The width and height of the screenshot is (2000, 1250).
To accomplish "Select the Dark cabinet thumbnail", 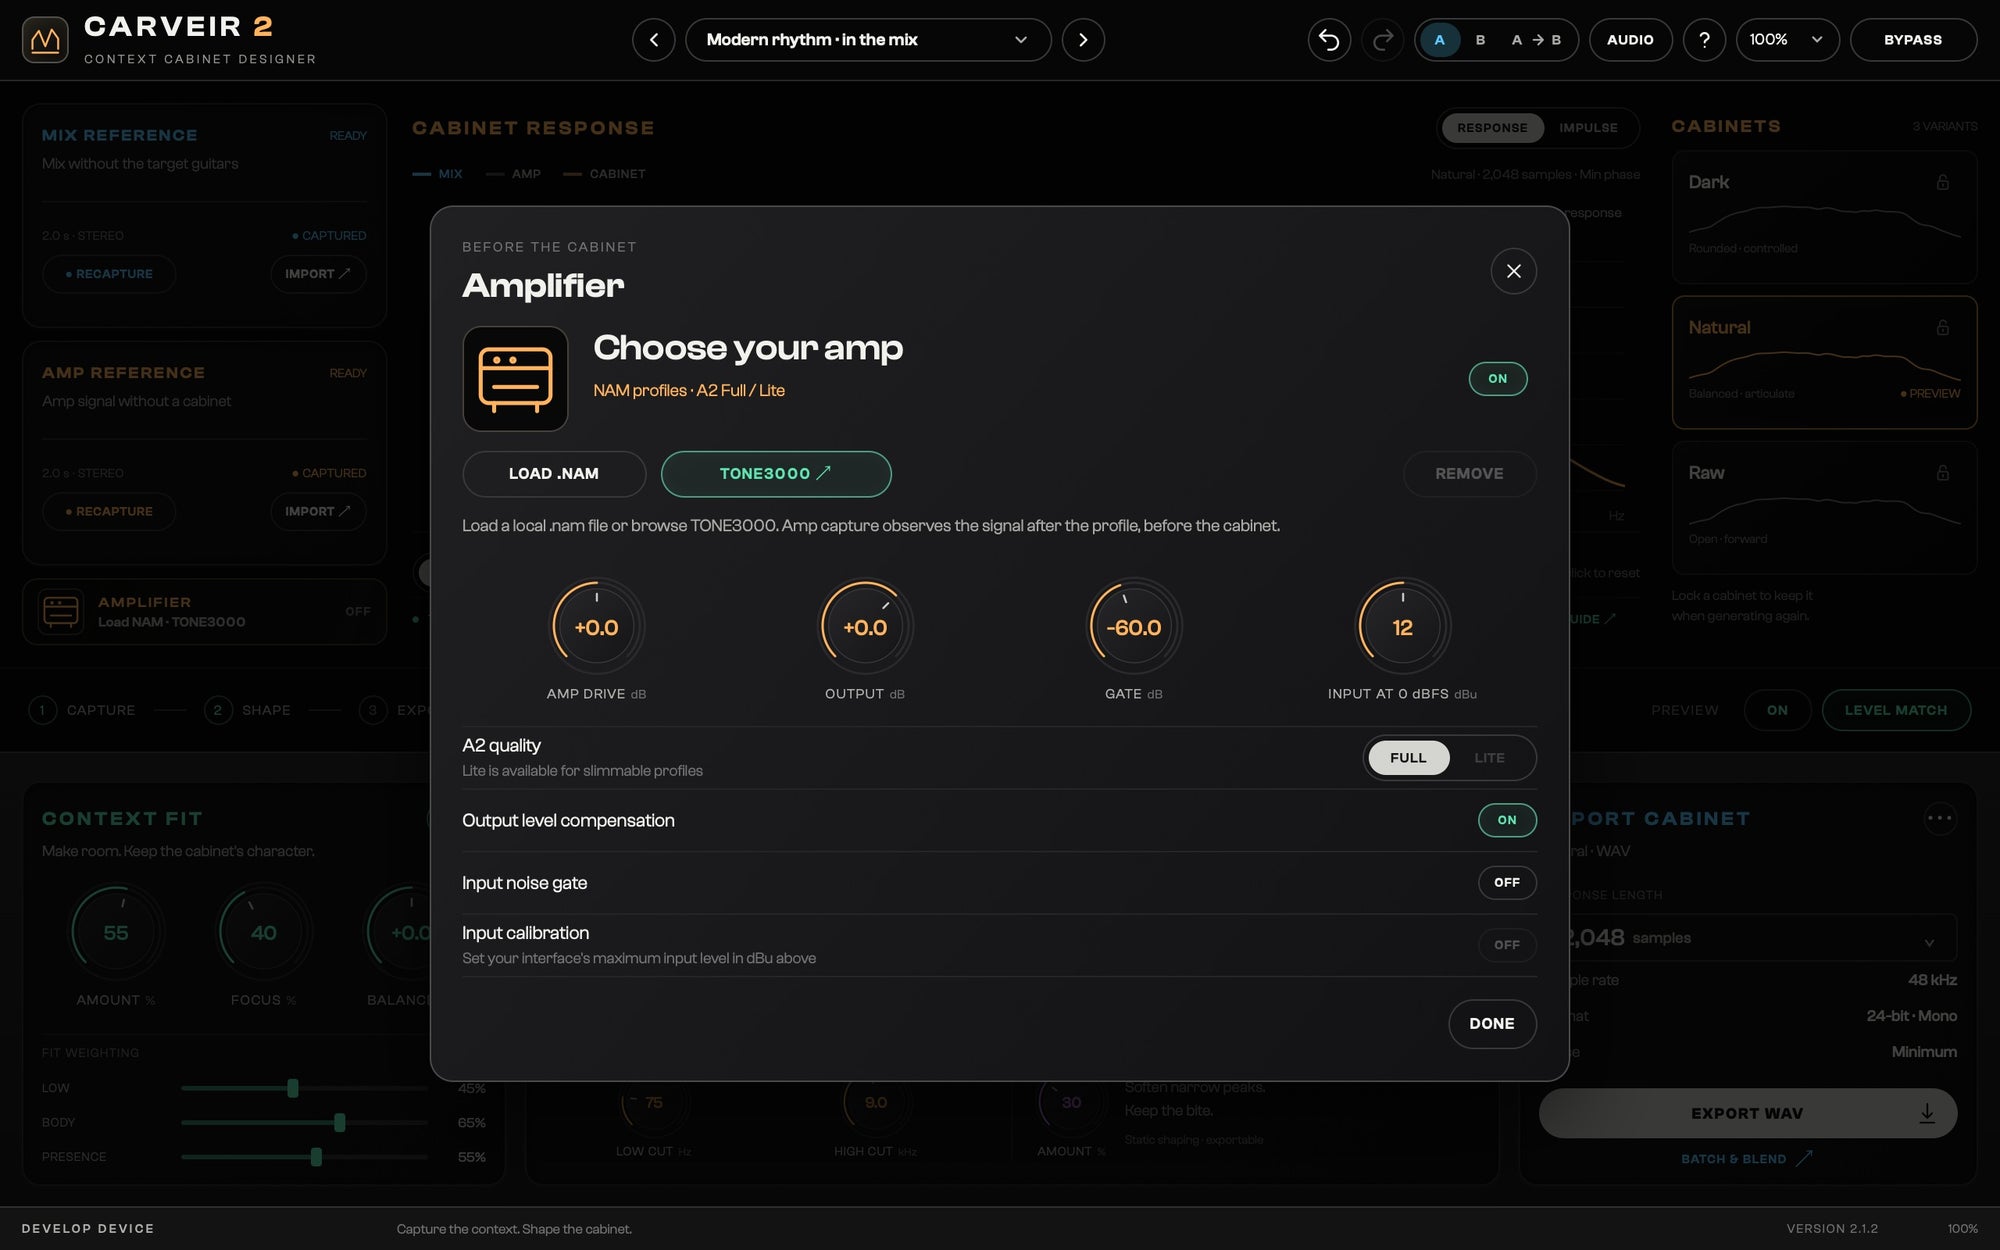I will 1824,217.
